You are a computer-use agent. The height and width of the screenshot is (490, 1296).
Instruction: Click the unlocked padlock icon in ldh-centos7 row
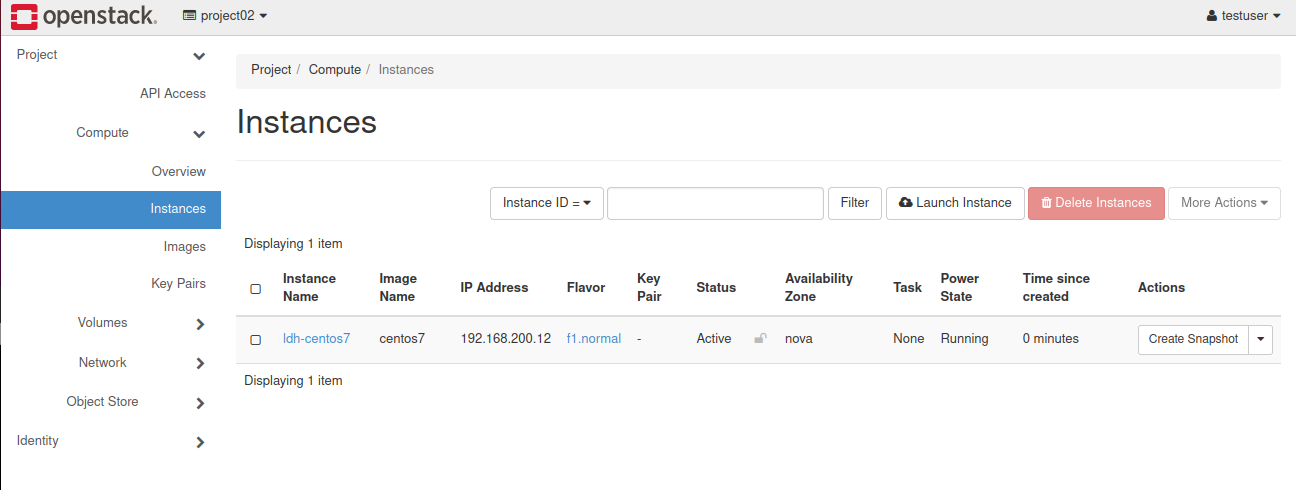[760, 339]
